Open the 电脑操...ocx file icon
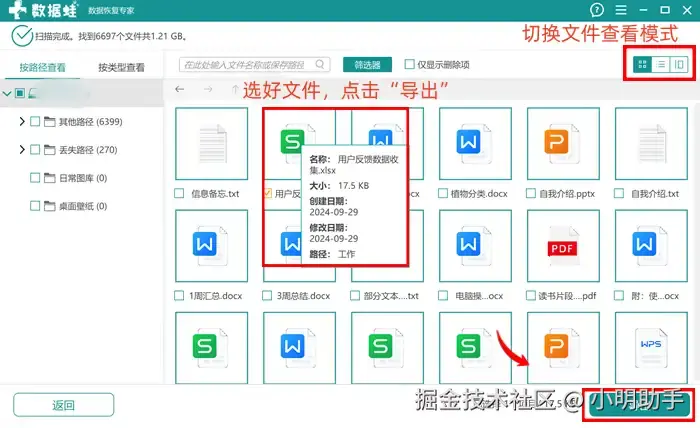This screenshot has height=428, width=700. coord(475,246)
